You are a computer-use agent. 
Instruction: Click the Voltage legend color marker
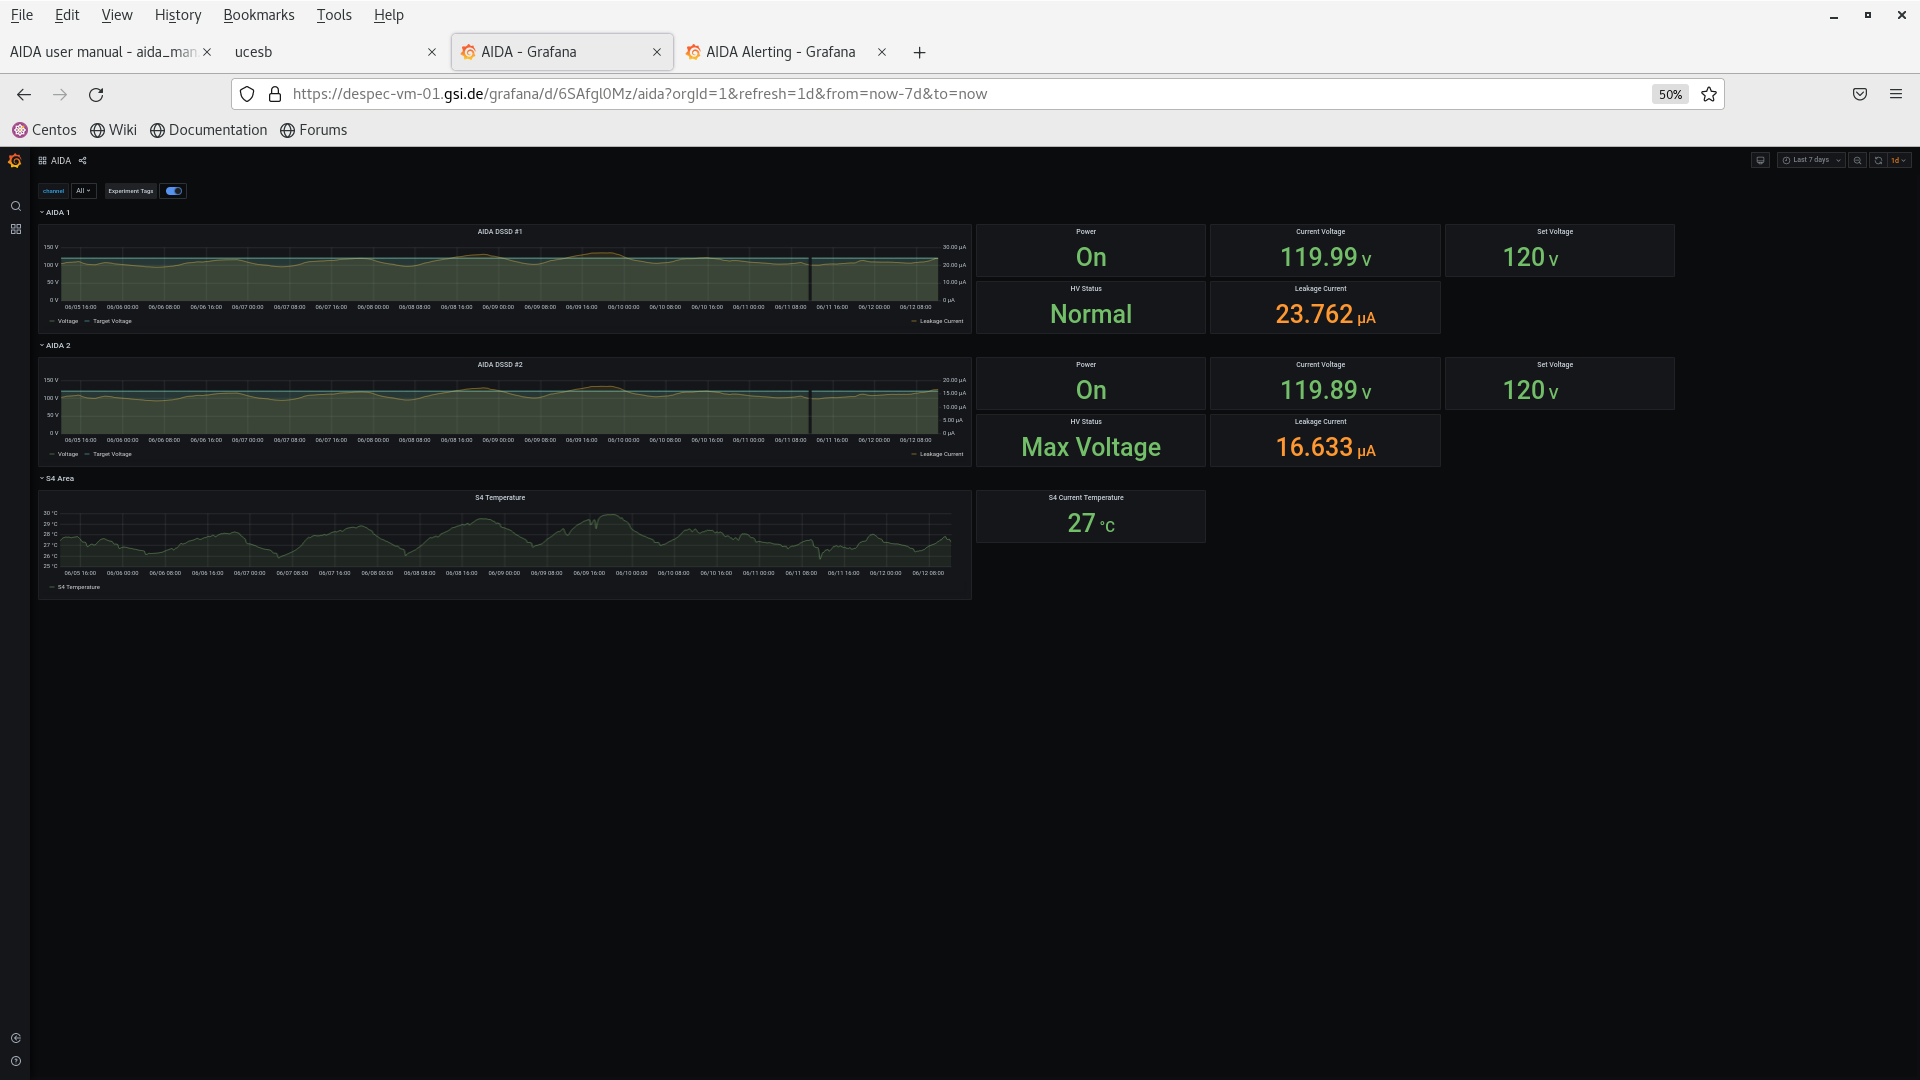[x=50, y=321]
